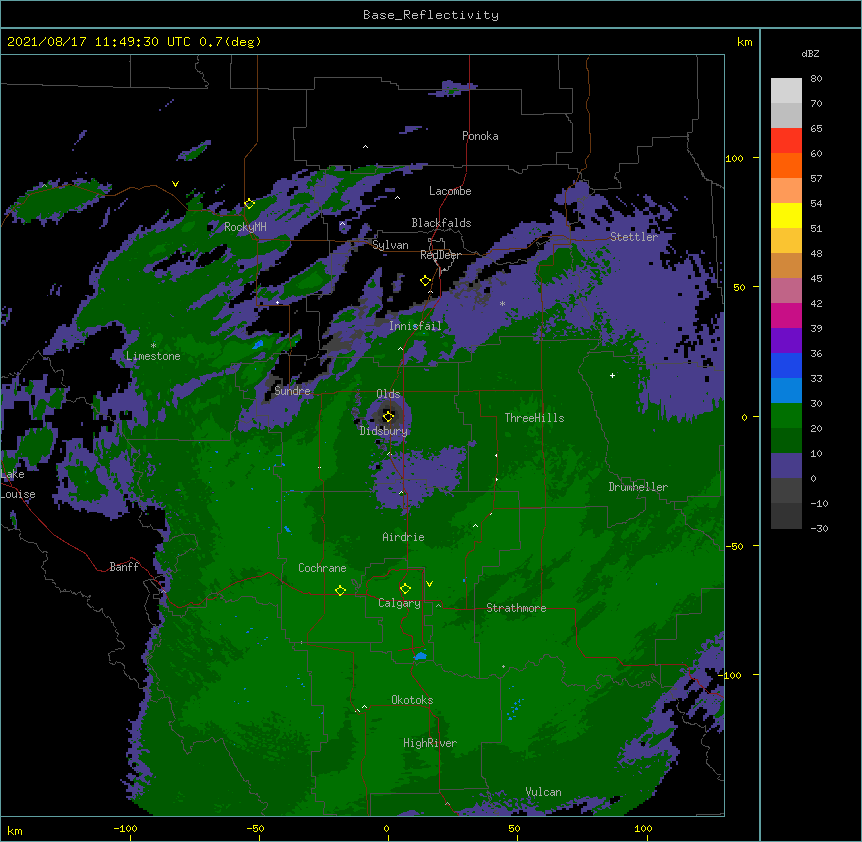The height and width of the screenshot is (842, 862).
Task: Select the indigo 0-10 dBZ legend swatch
Action: coord(786,466)
